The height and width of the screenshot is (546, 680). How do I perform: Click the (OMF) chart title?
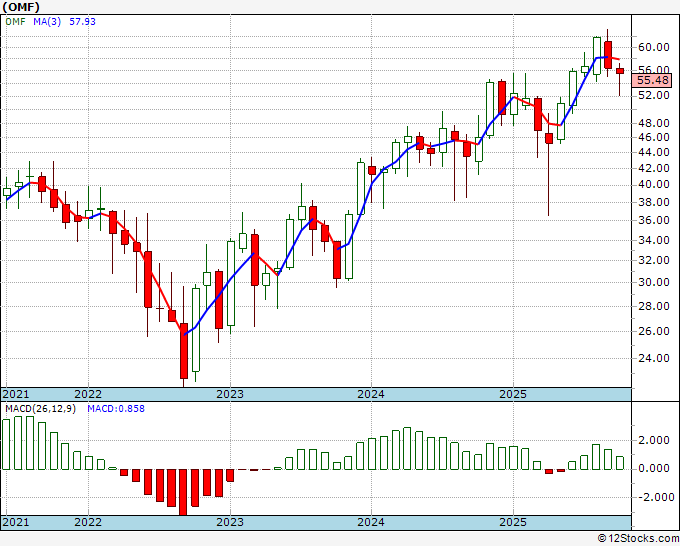coord(21,7)
